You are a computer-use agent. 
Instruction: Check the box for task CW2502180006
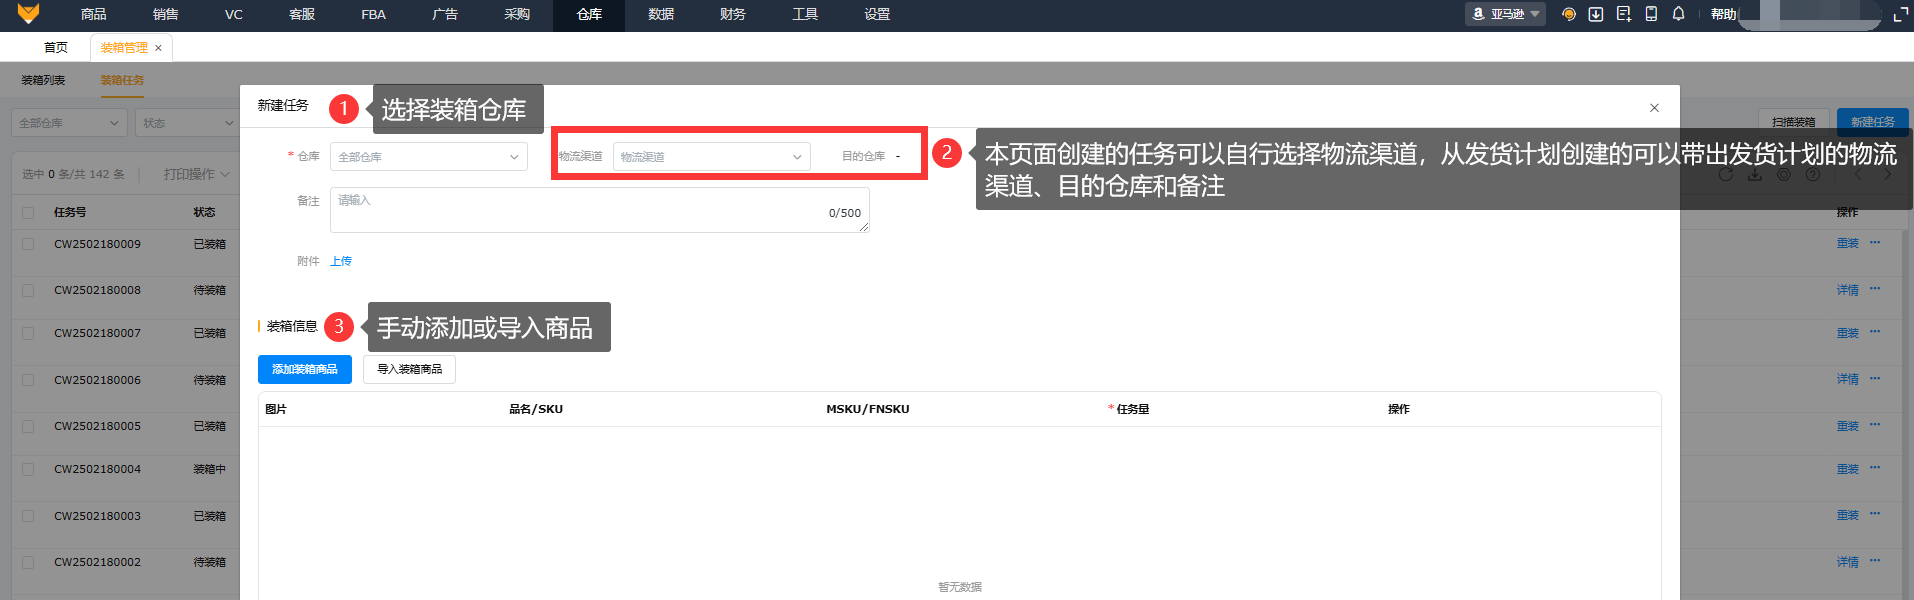point(28,380)
